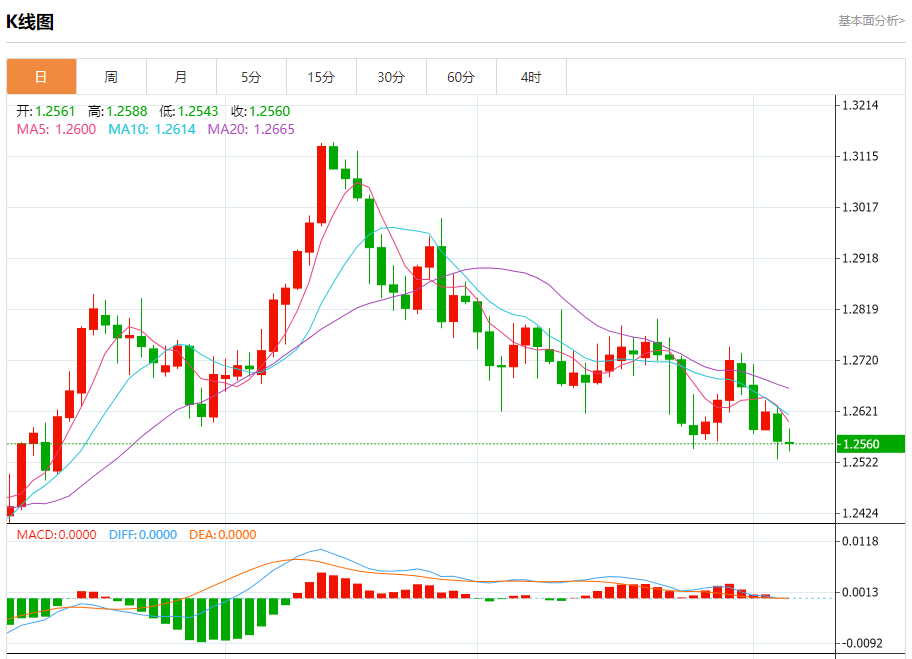This screenshot has height=659, width=912.
Task: Open the 4时 interval tab
Action: (531, 76)
